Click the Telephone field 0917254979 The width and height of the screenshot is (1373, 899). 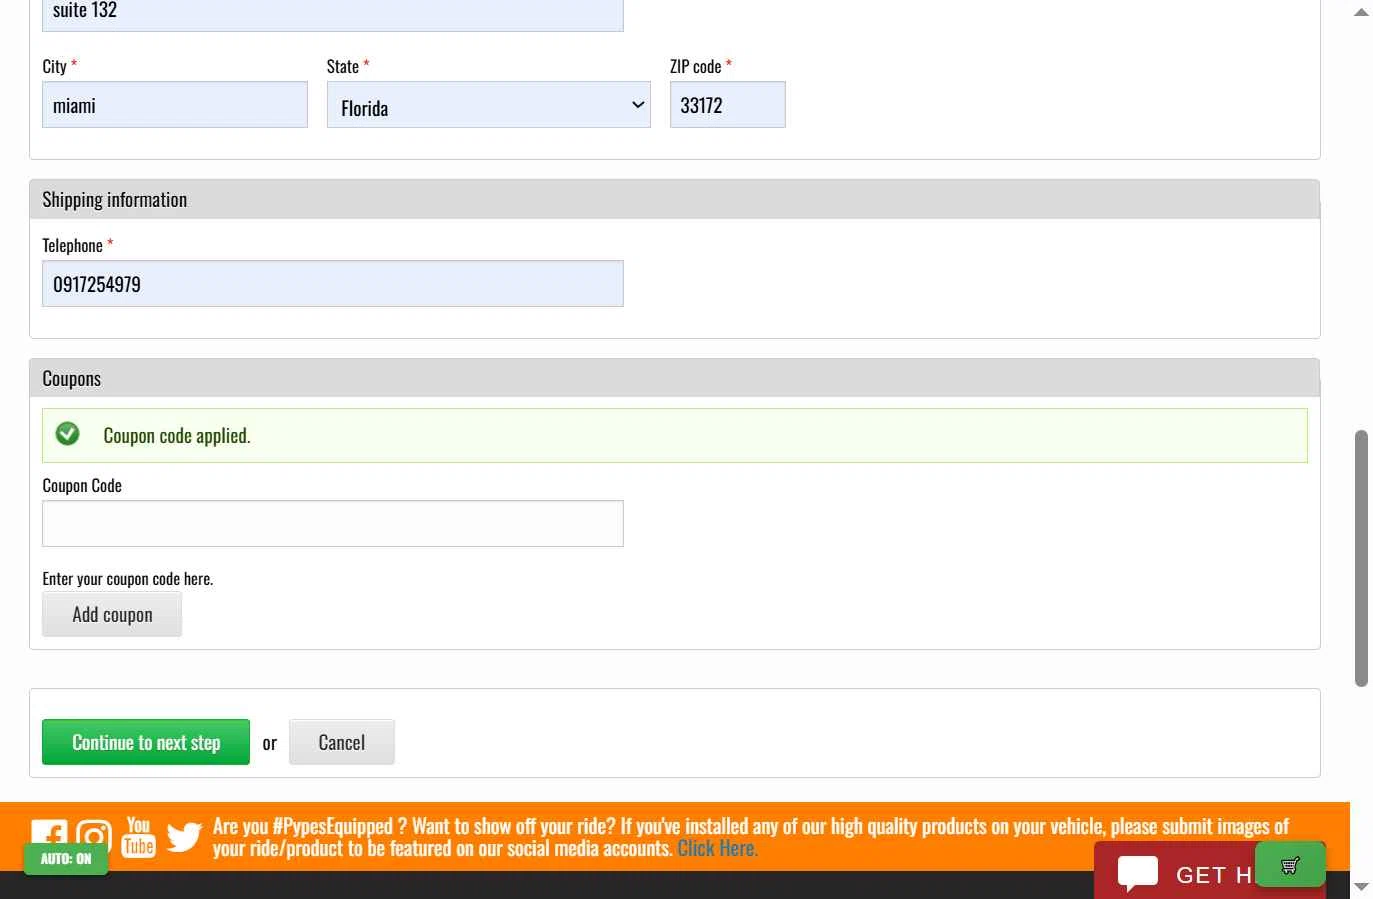coord(333,284)
